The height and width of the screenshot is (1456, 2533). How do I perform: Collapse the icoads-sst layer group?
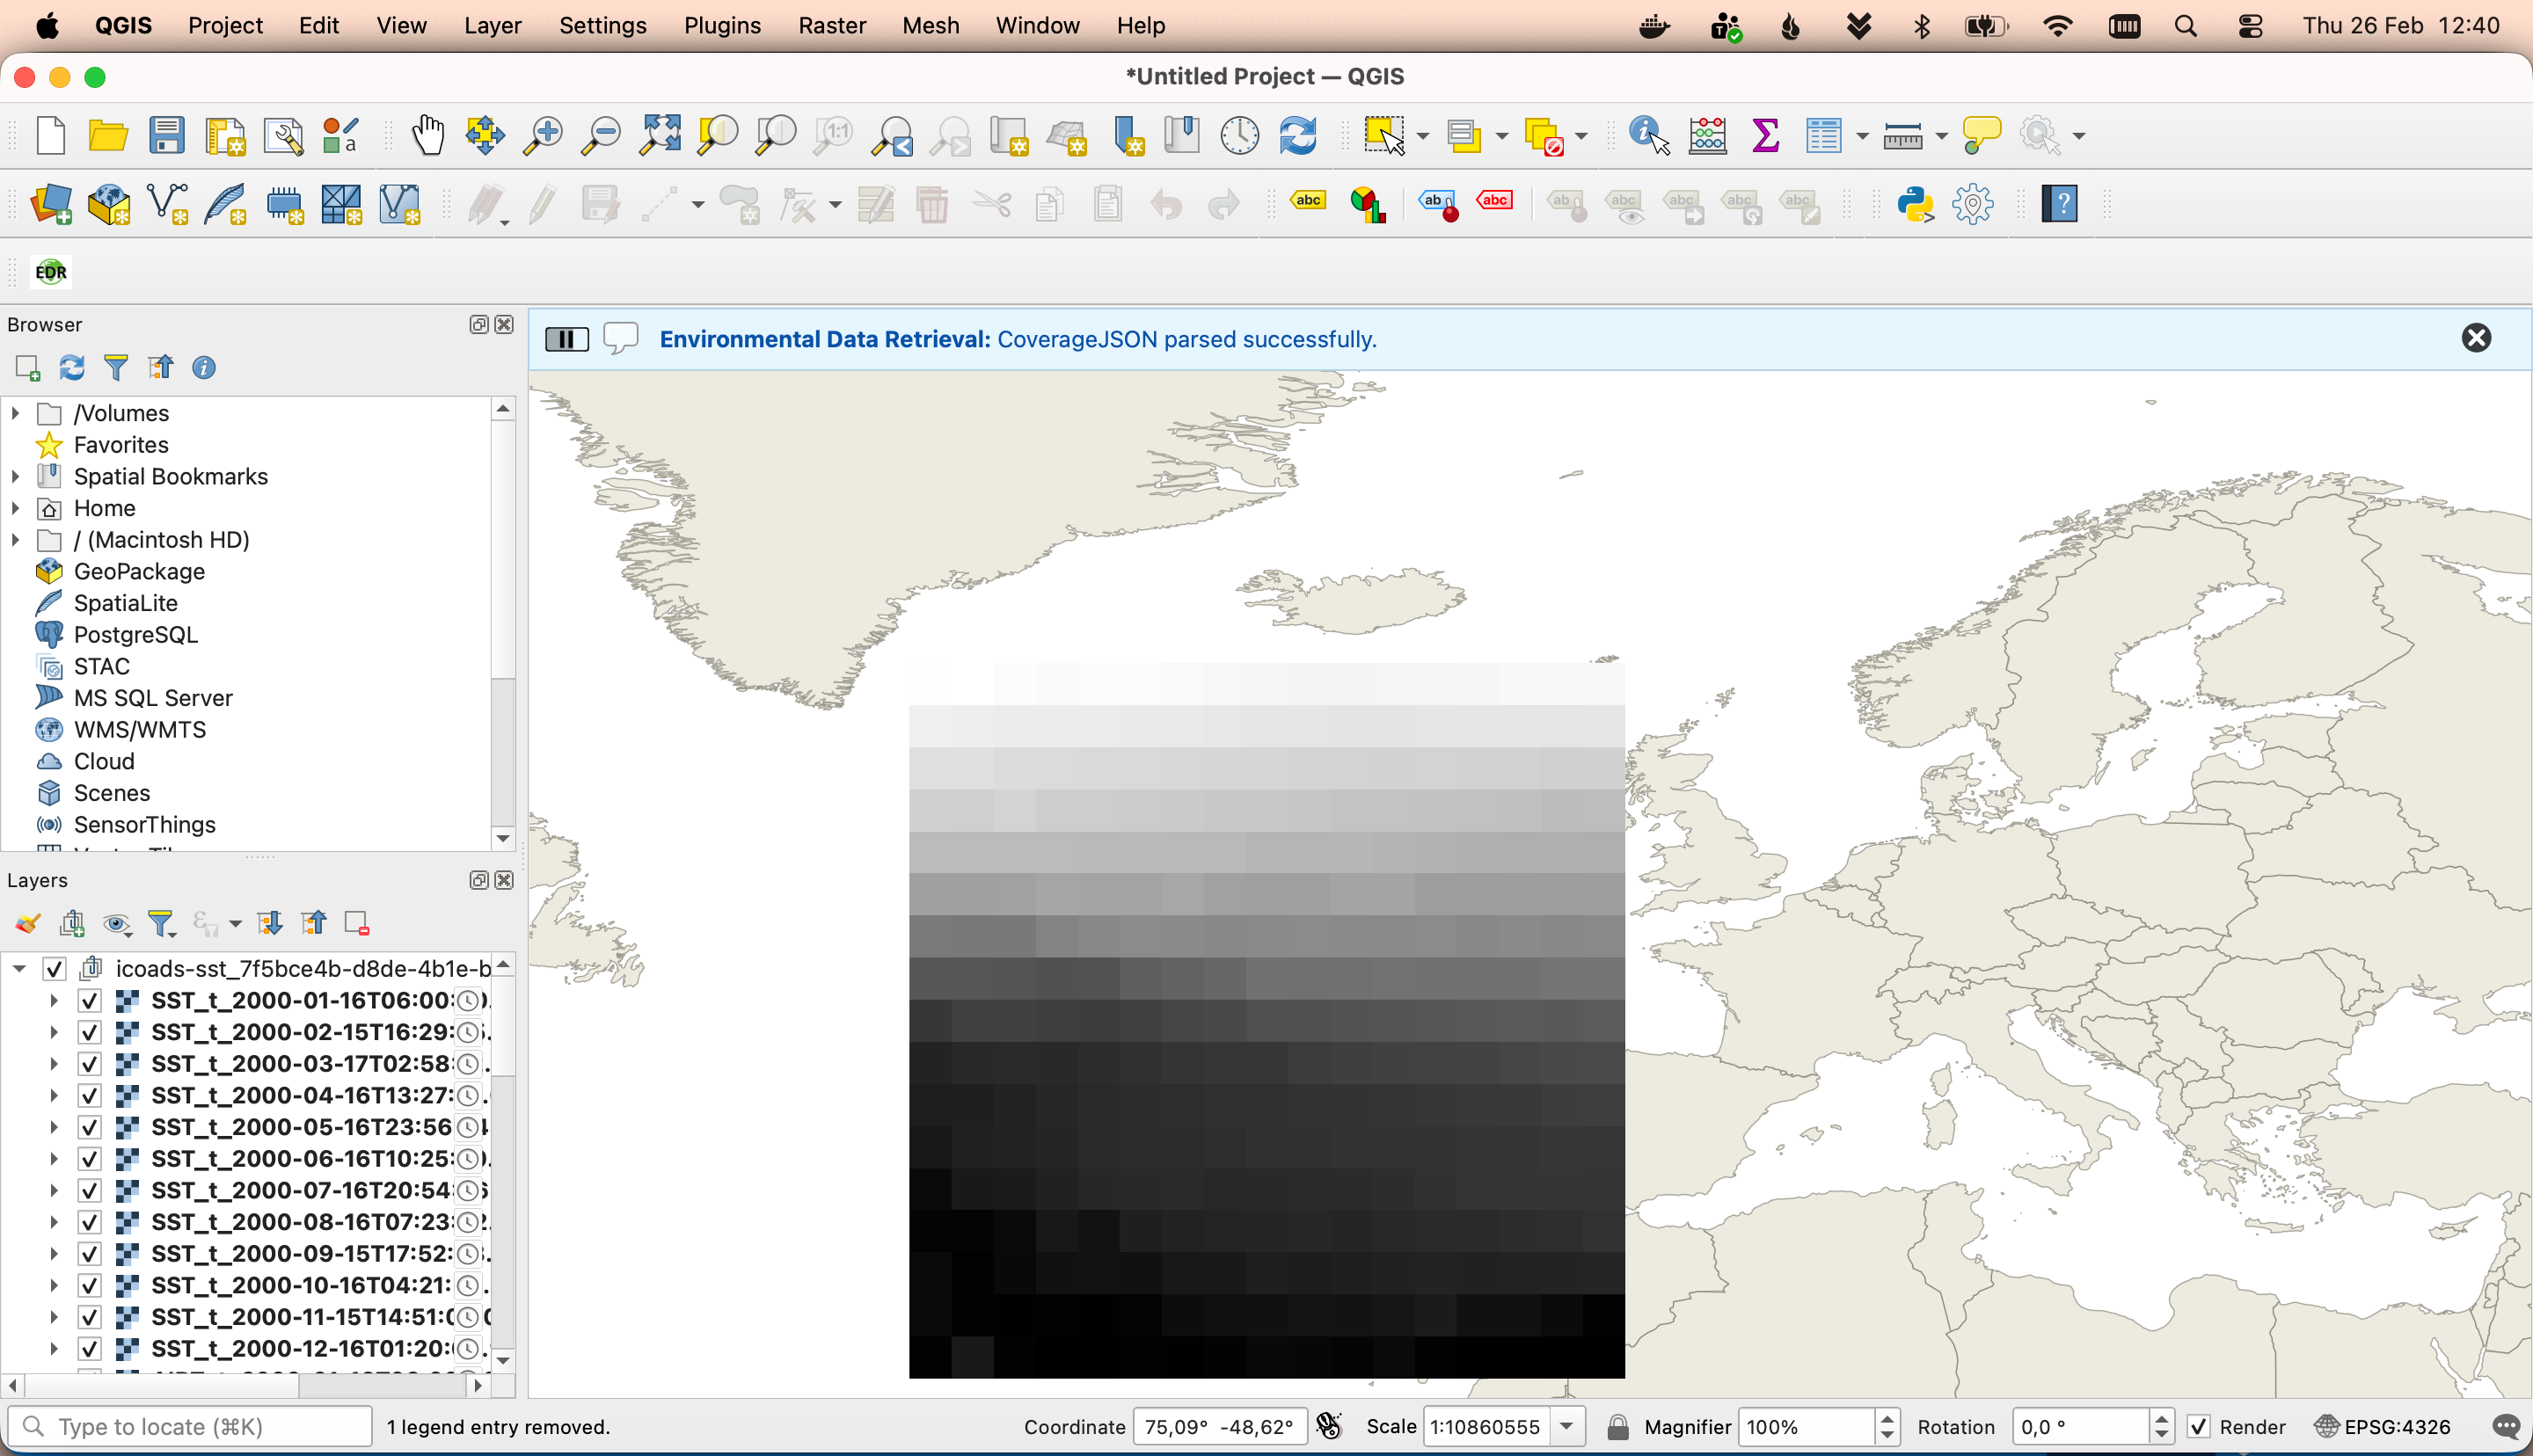tap(19, 969)
